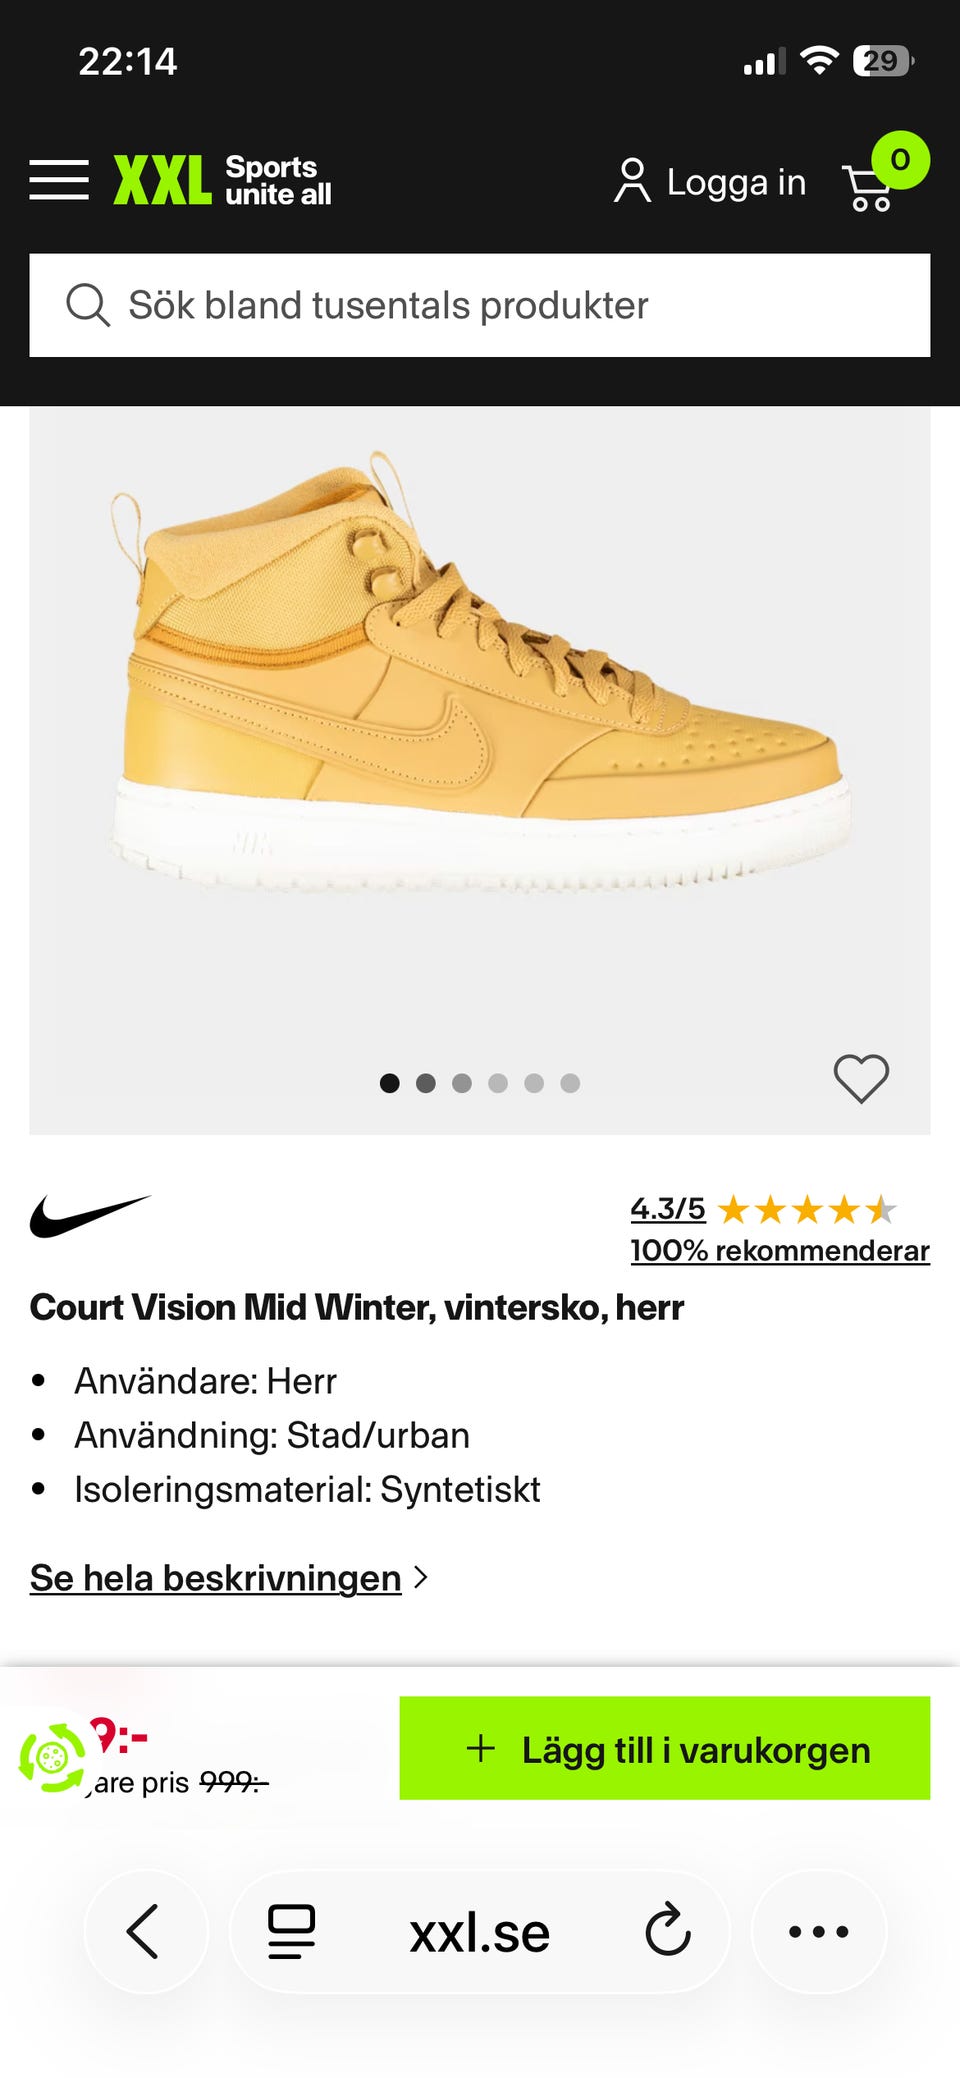Tap the XXL Sports logo
960x2078 pixels.
click(222, 180)
